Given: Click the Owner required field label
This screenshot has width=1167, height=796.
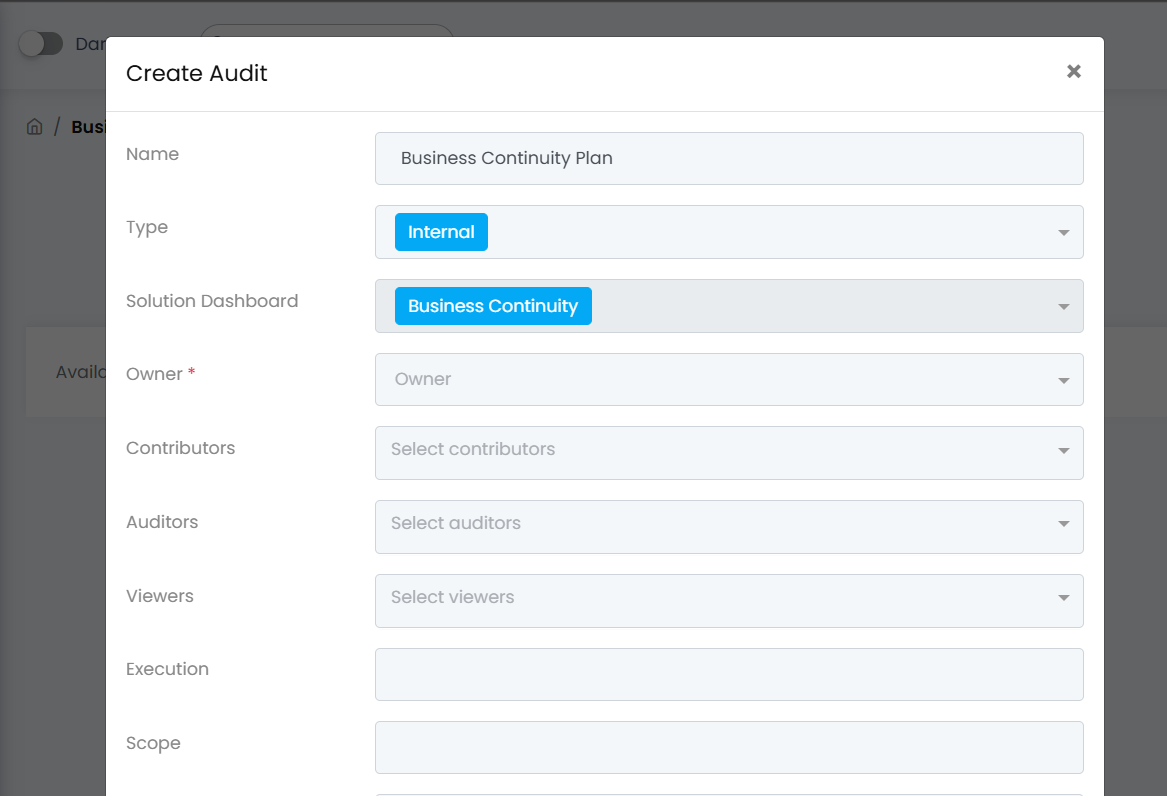Looking at the screenshot, I should point(160,373).
